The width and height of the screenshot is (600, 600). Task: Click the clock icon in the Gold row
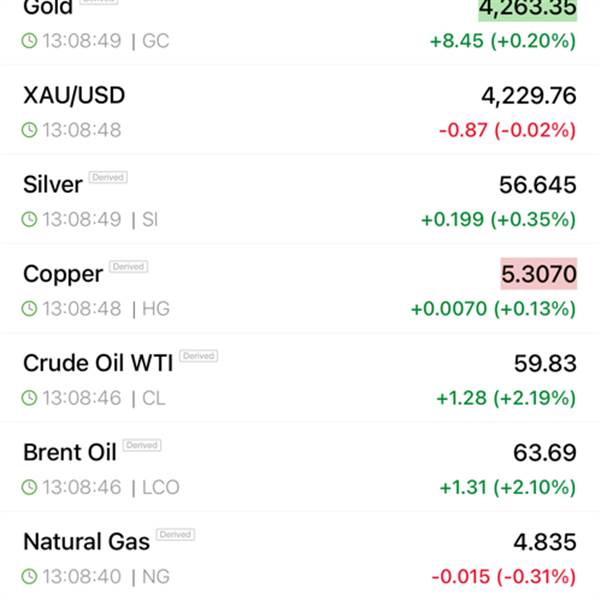[30, 41]
